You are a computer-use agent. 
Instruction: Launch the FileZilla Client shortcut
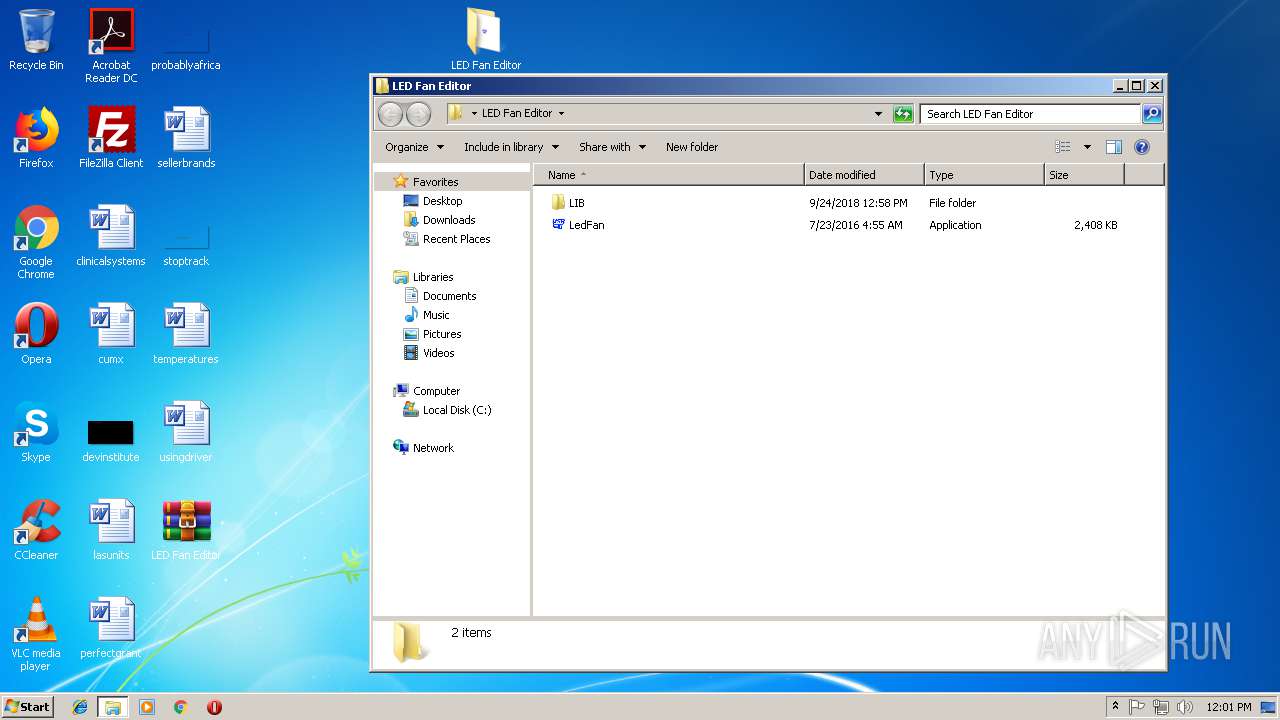point(111,138)
